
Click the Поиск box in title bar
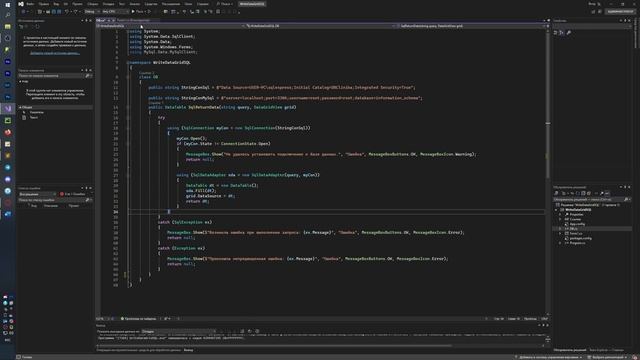[x=224, y=4]
